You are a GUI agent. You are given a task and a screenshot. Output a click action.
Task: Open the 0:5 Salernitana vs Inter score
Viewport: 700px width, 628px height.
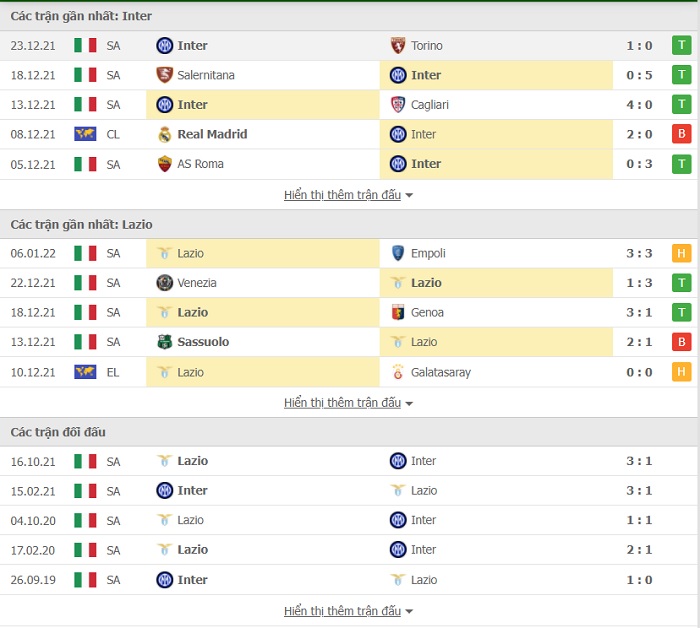pos(639,75)
